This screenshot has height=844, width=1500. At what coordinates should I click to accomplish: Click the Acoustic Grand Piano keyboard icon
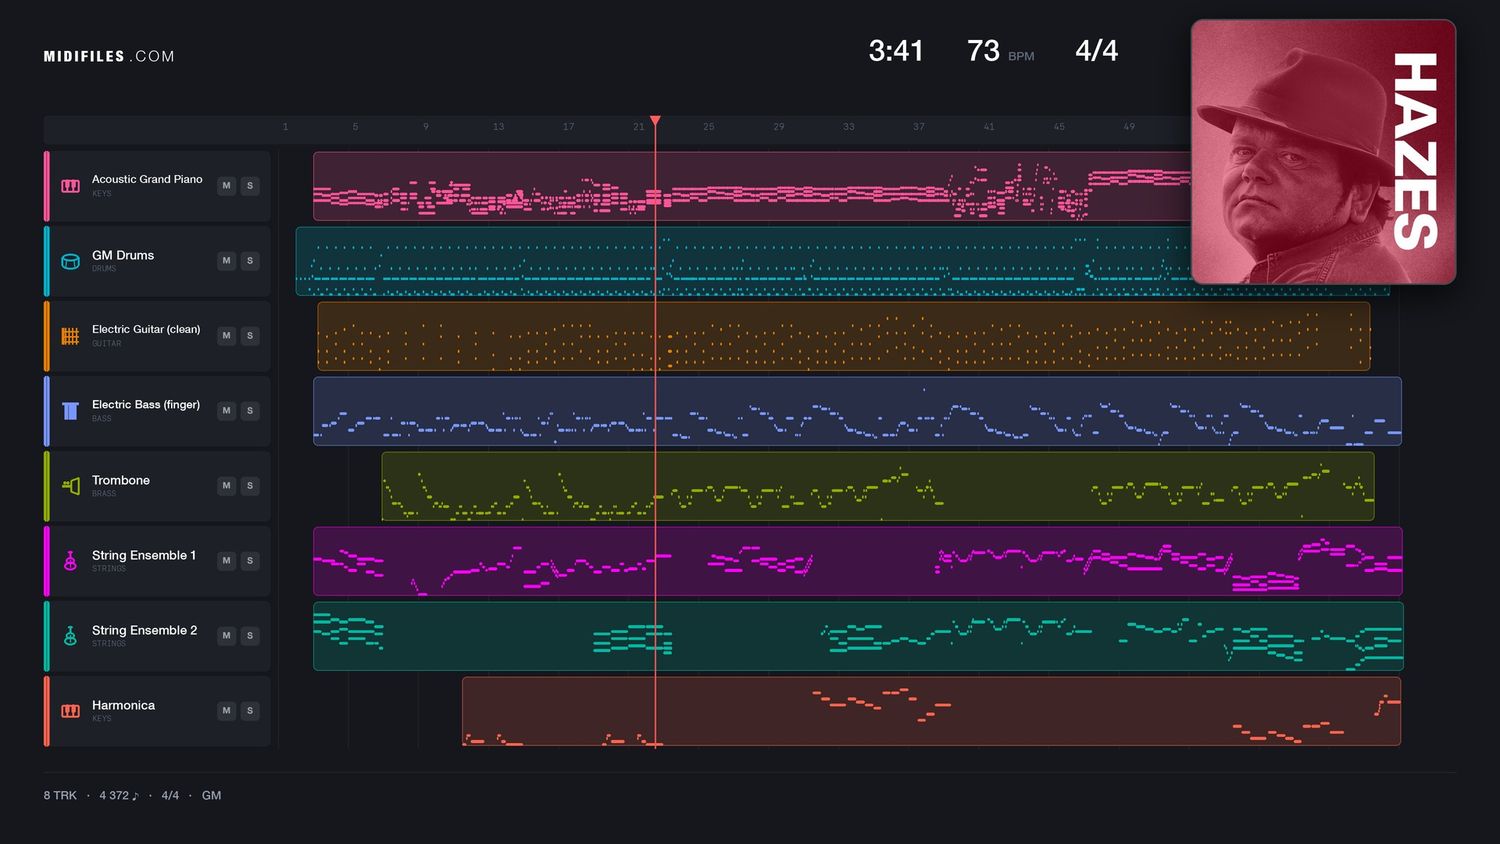pos(70,186)
